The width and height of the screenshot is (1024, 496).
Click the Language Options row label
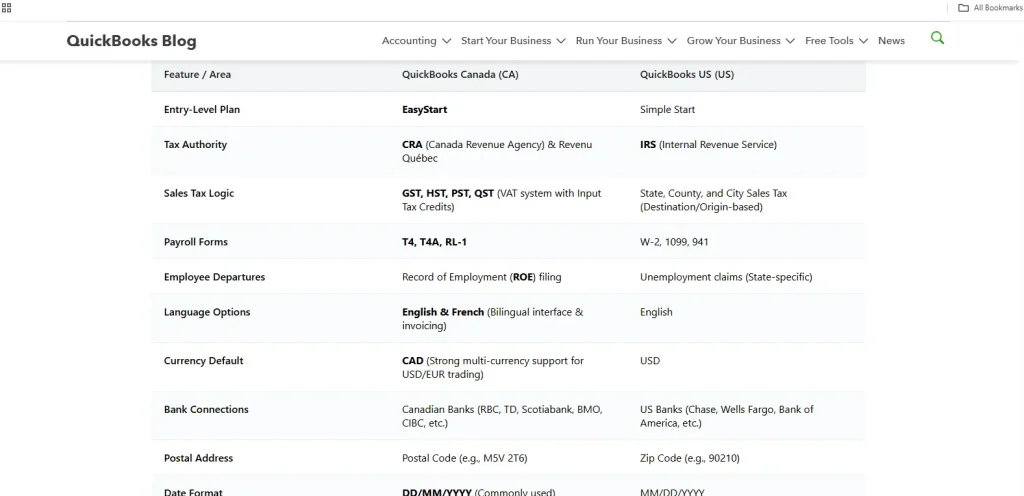tap(207, 313)
